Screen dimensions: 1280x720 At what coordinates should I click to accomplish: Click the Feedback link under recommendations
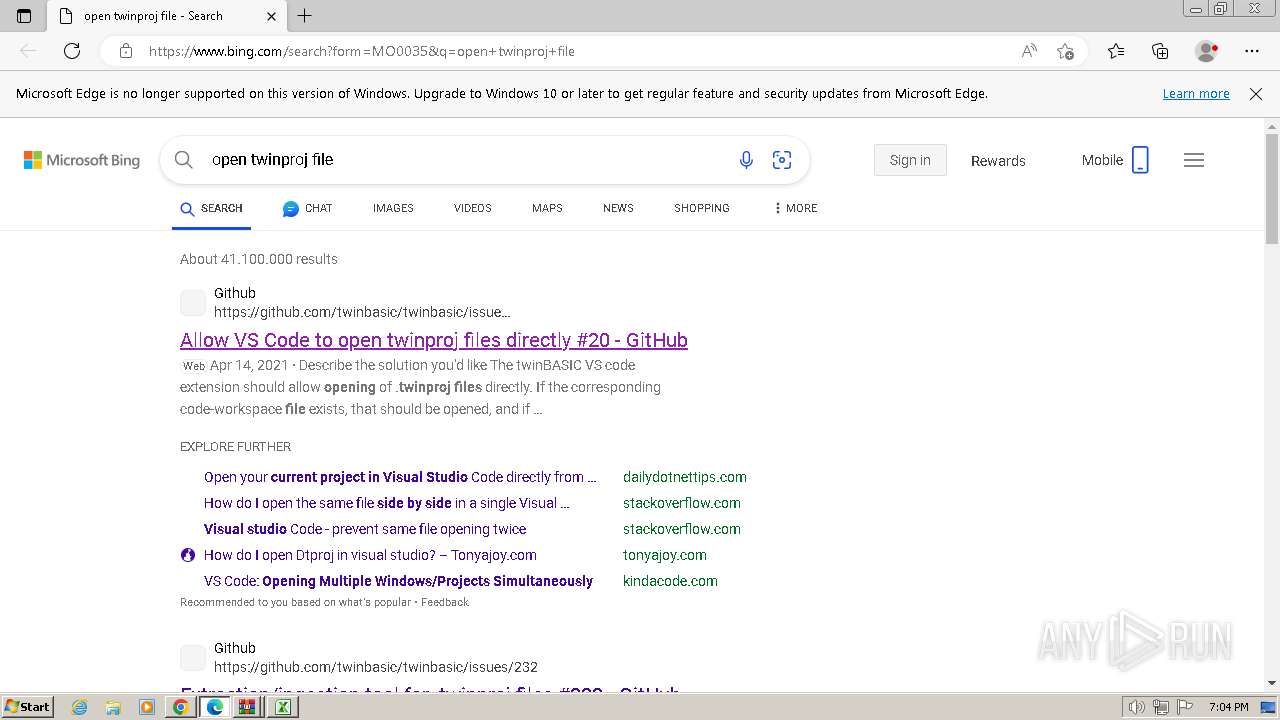coord(445,602)
